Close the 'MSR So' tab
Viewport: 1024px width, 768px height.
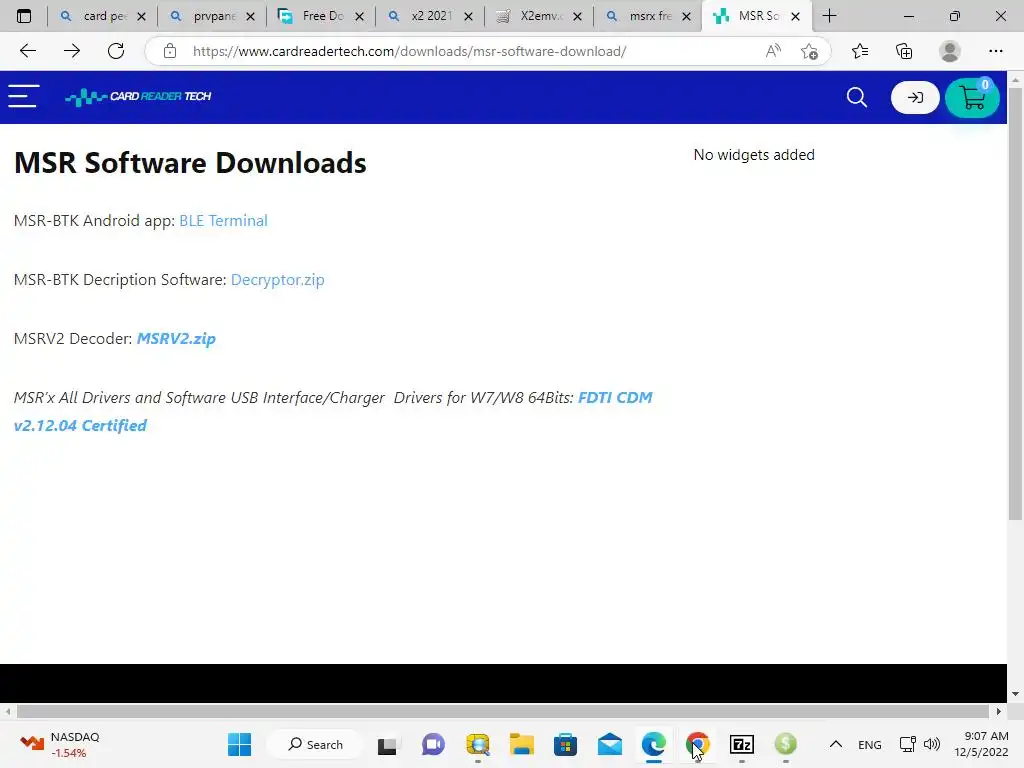pos(795,16)
